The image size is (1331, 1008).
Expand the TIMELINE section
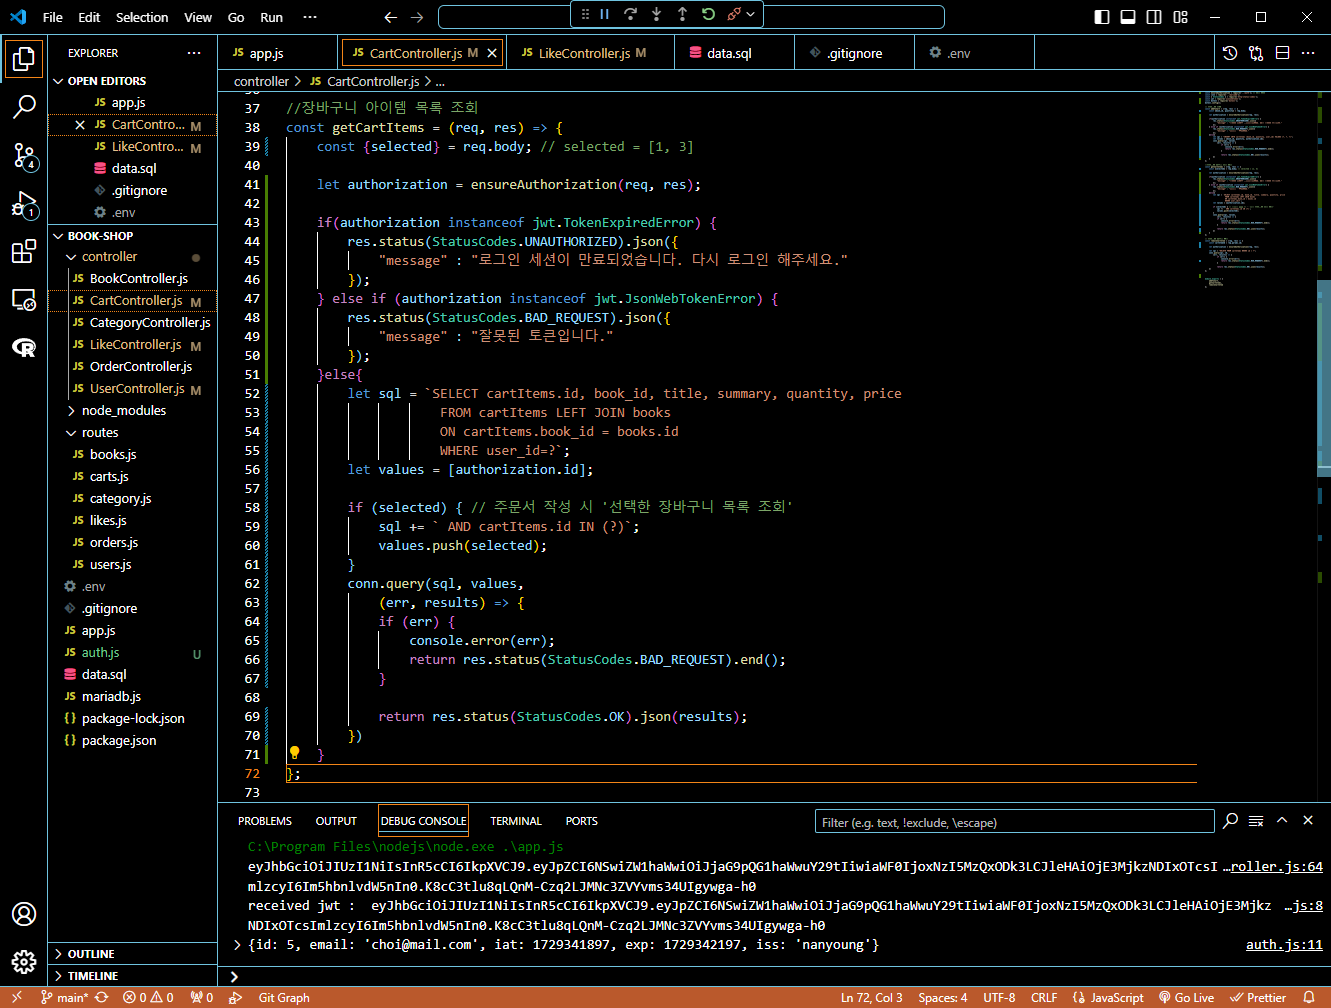[133, 976]
